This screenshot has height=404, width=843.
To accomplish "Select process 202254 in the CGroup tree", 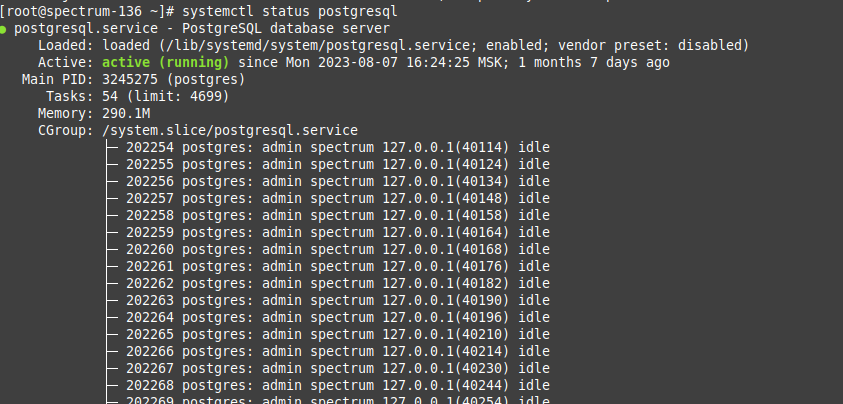I will pyautogui.click(x=150, y=148).
